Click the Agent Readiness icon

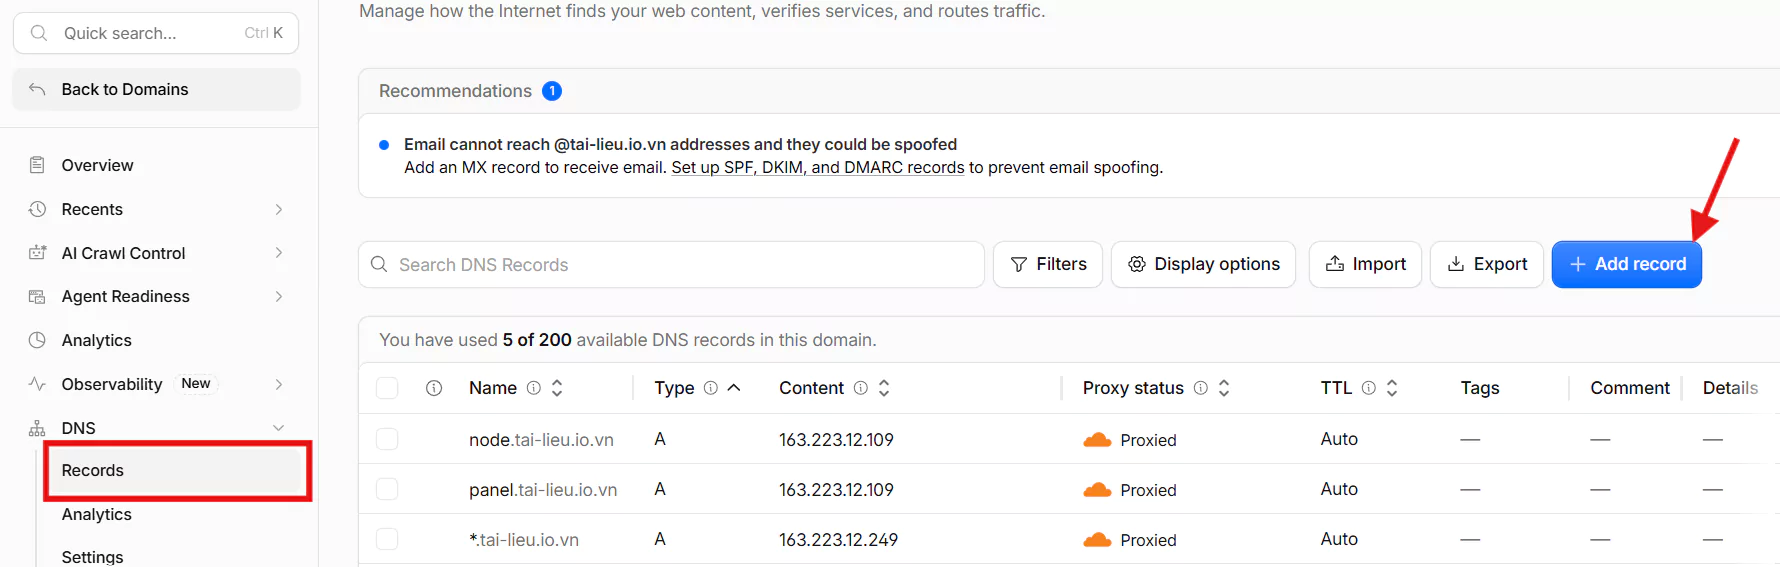click(37, 296)
